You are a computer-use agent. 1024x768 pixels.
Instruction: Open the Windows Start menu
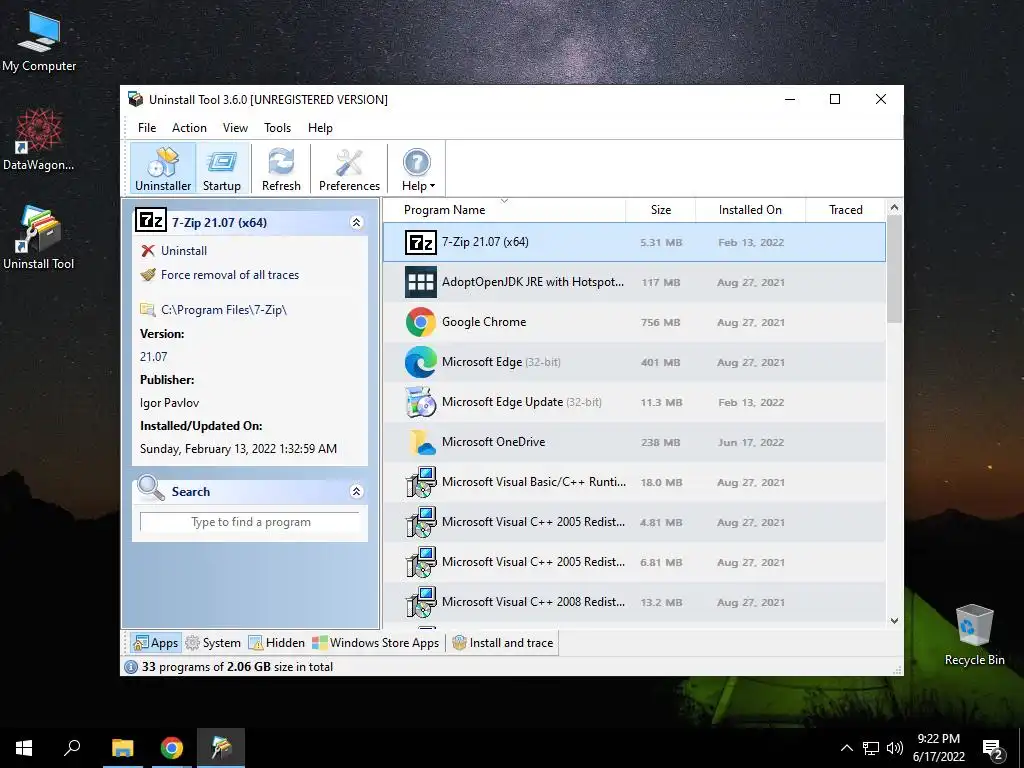[24, 748]
